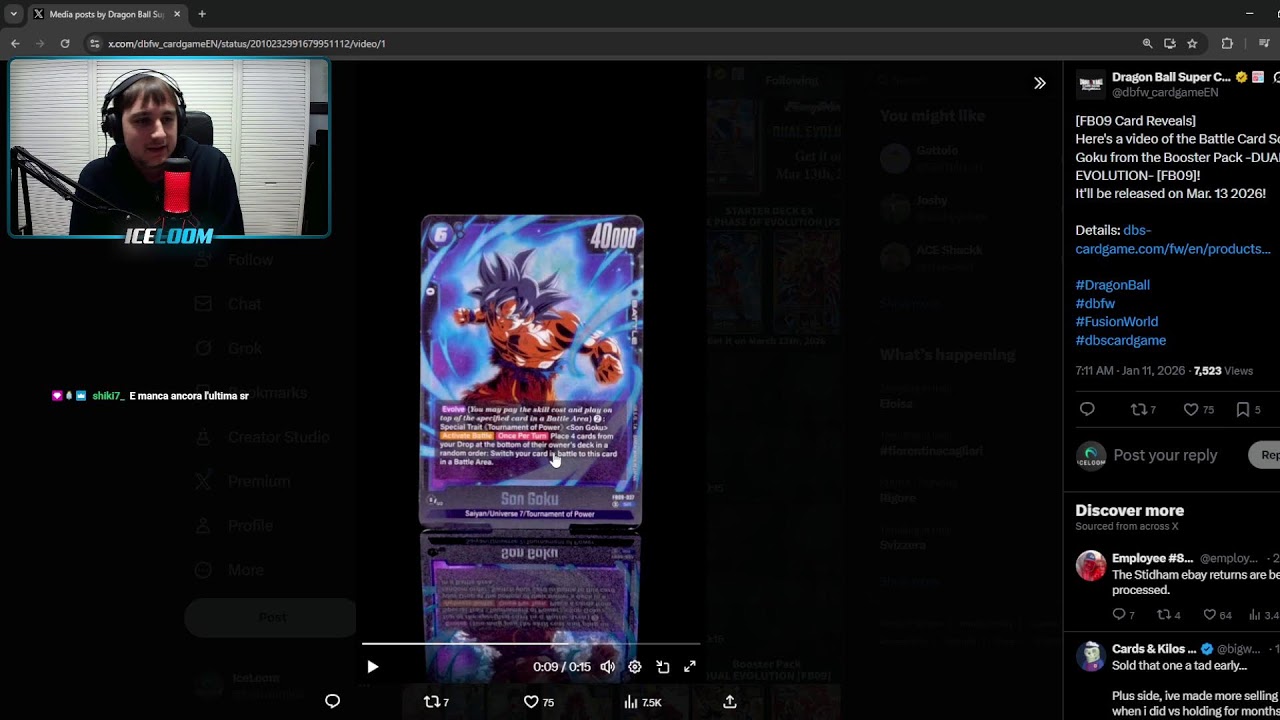Share the post via upload icon
The image size is (1280, 720).
[730, 702]
